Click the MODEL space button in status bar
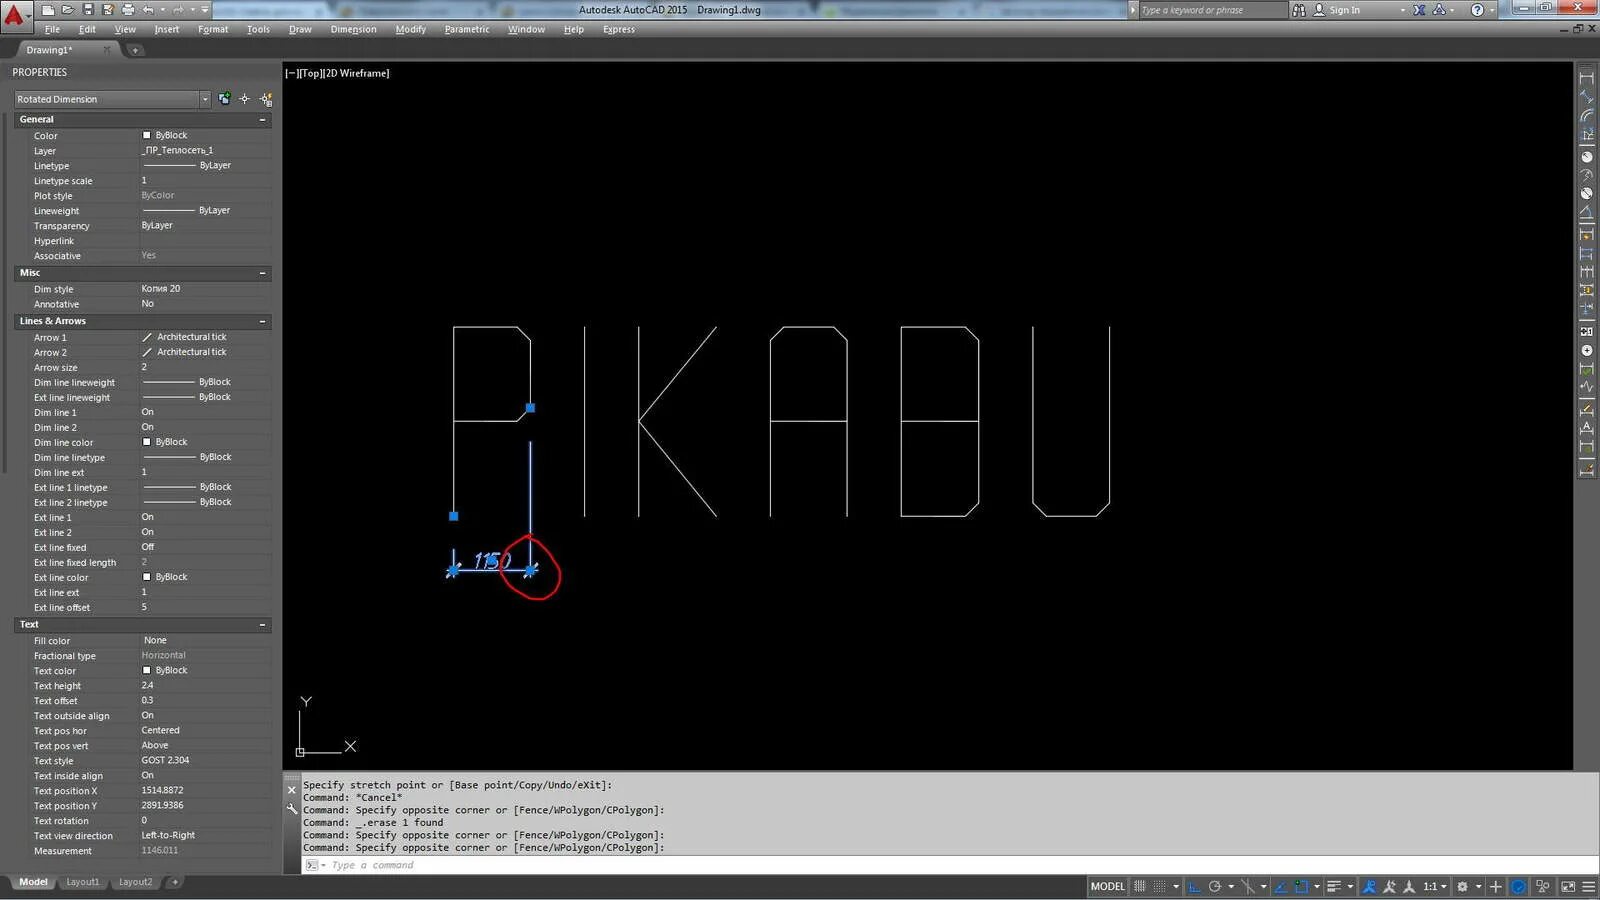The height and width of the screenshot is (900, 1600). point(1107,886)
